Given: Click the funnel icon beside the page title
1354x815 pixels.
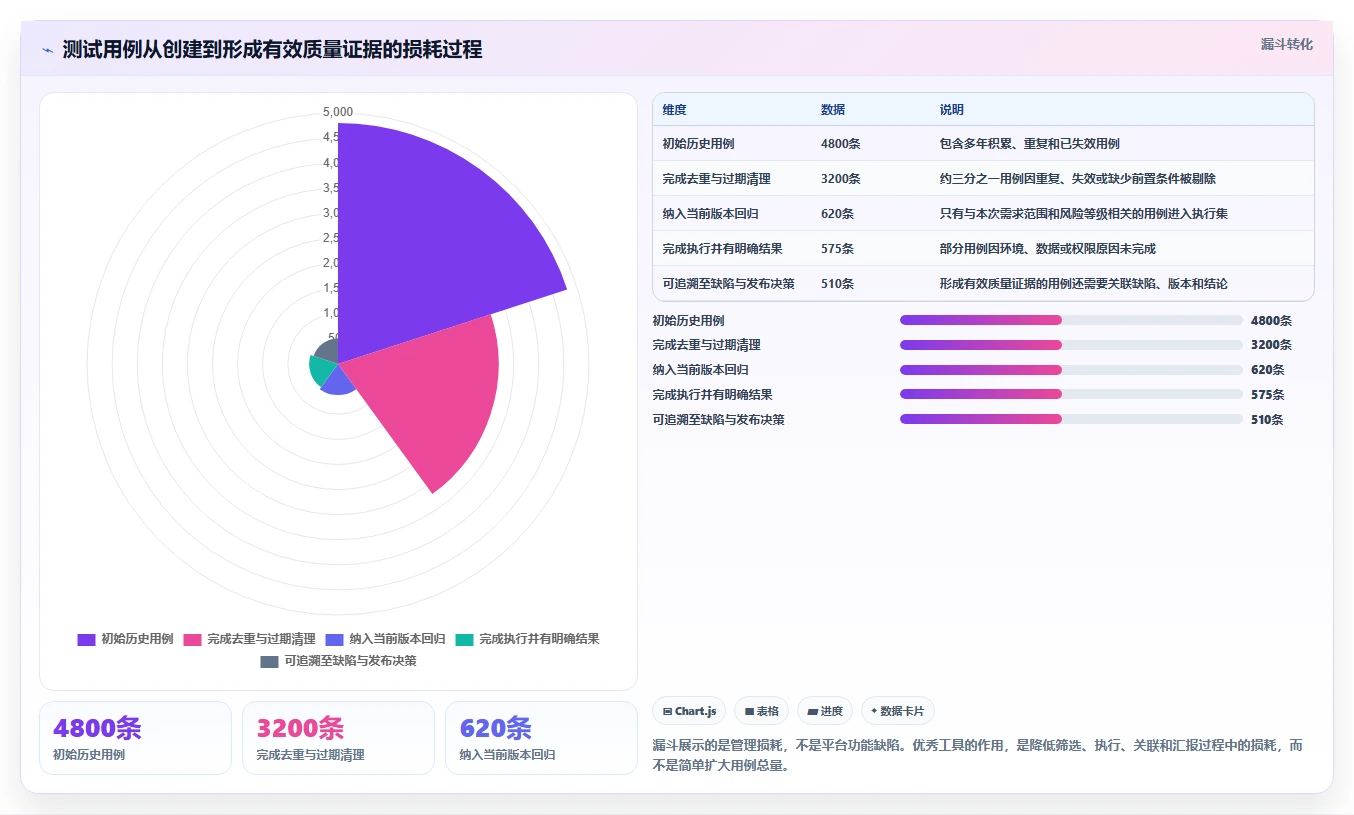Looking at the screenshot, I should 47,50.
